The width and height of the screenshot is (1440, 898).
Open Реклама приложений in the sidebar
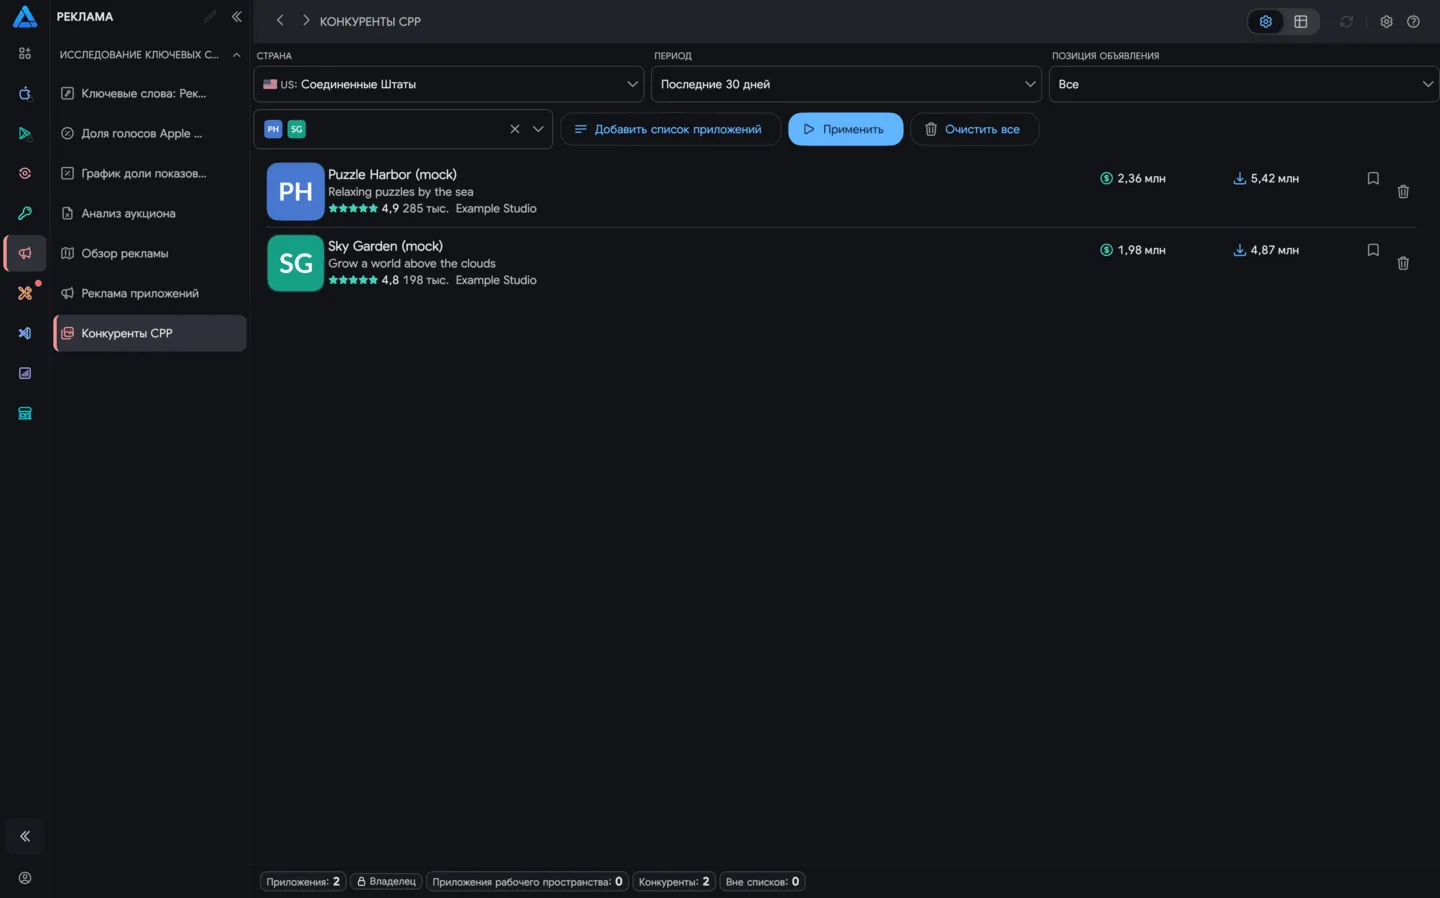pyautogui.click(x=150, y=293)
